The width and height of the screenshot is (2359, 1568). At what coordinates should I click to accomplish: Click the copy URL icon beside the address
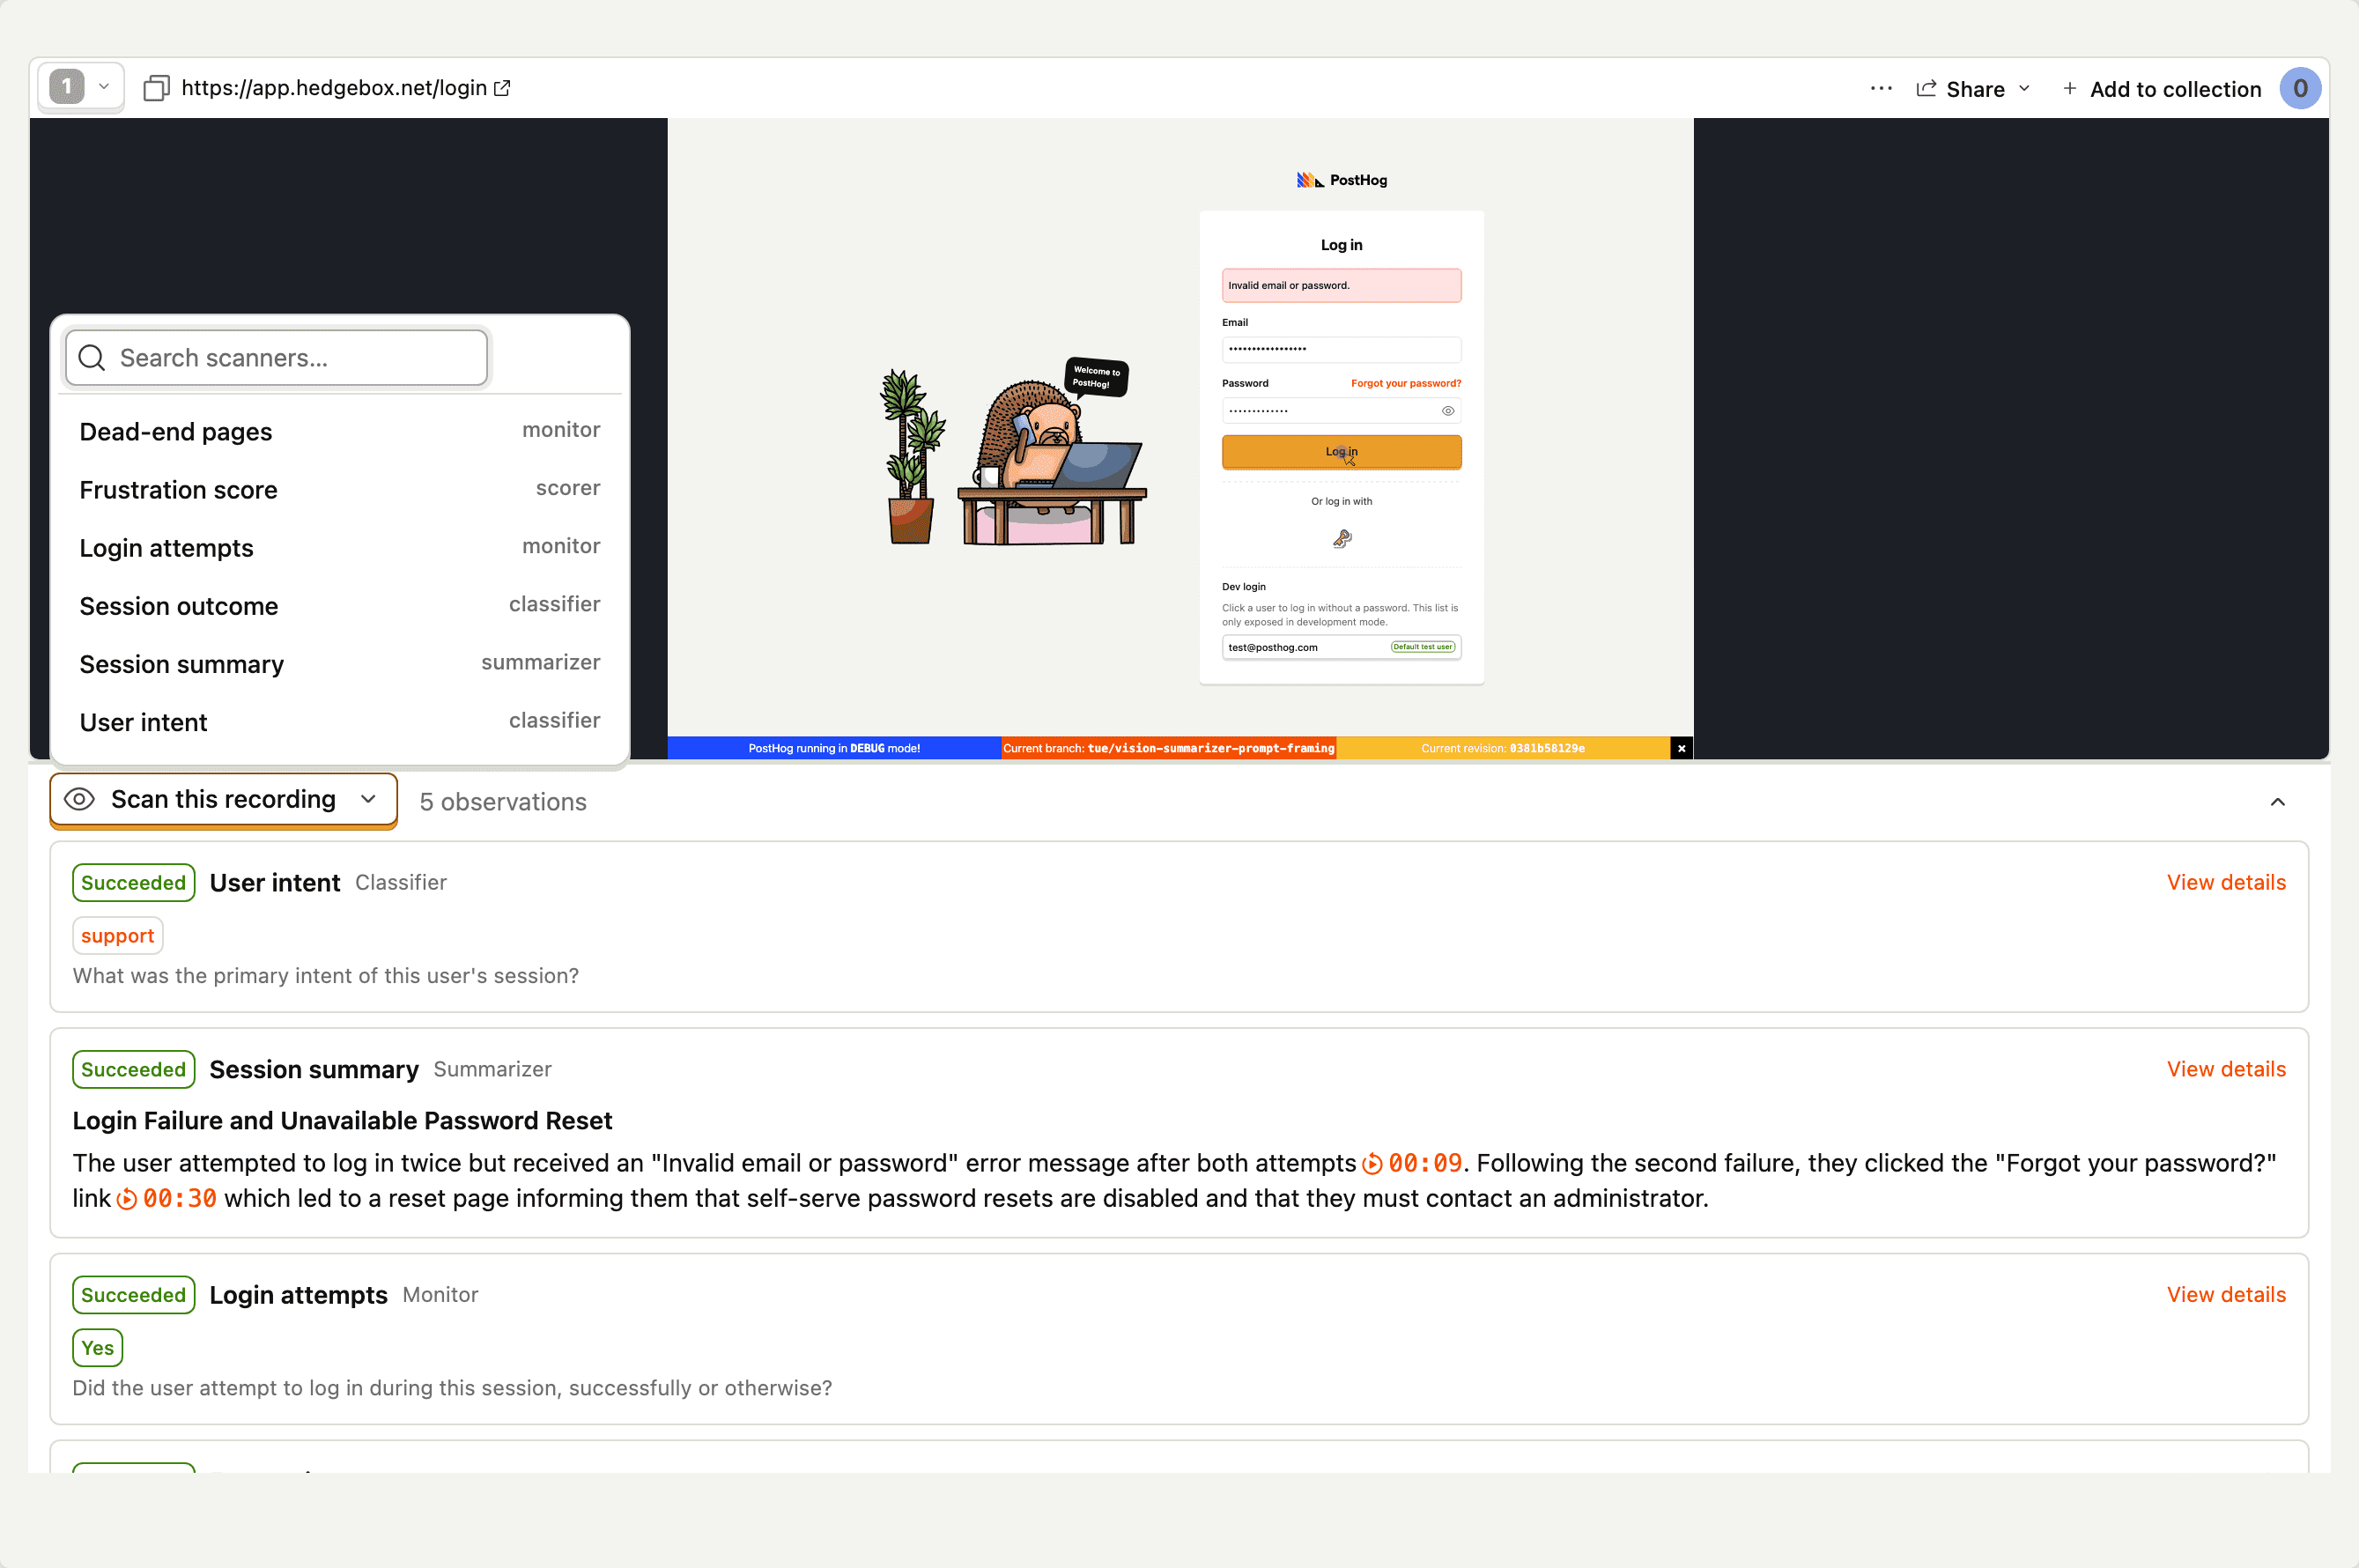156,88
